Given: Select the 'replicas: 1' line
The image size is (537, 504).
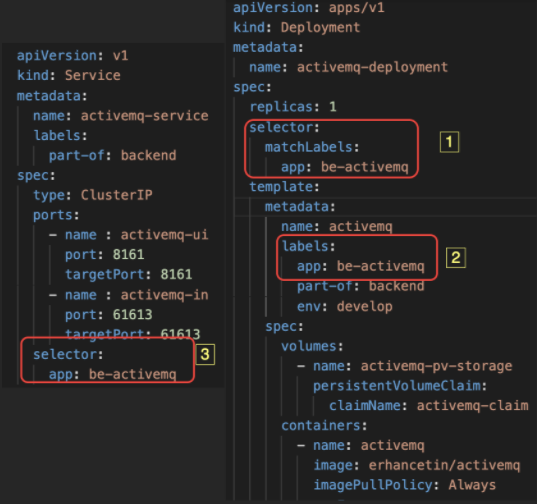Looking at the screenshot, I should 293,107.
